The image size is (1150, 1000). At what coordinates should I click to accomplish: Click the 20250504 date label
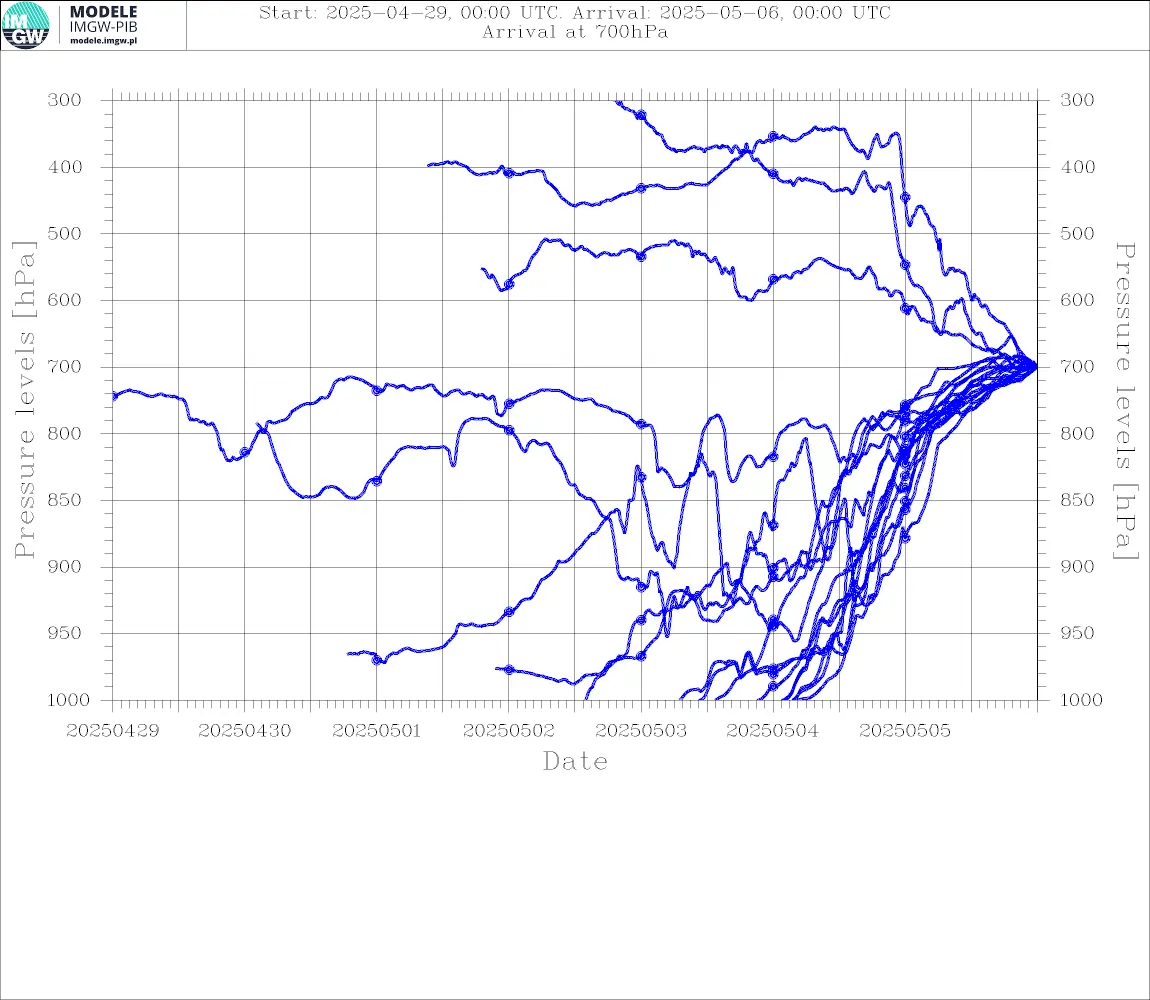(x=772, y=731)
